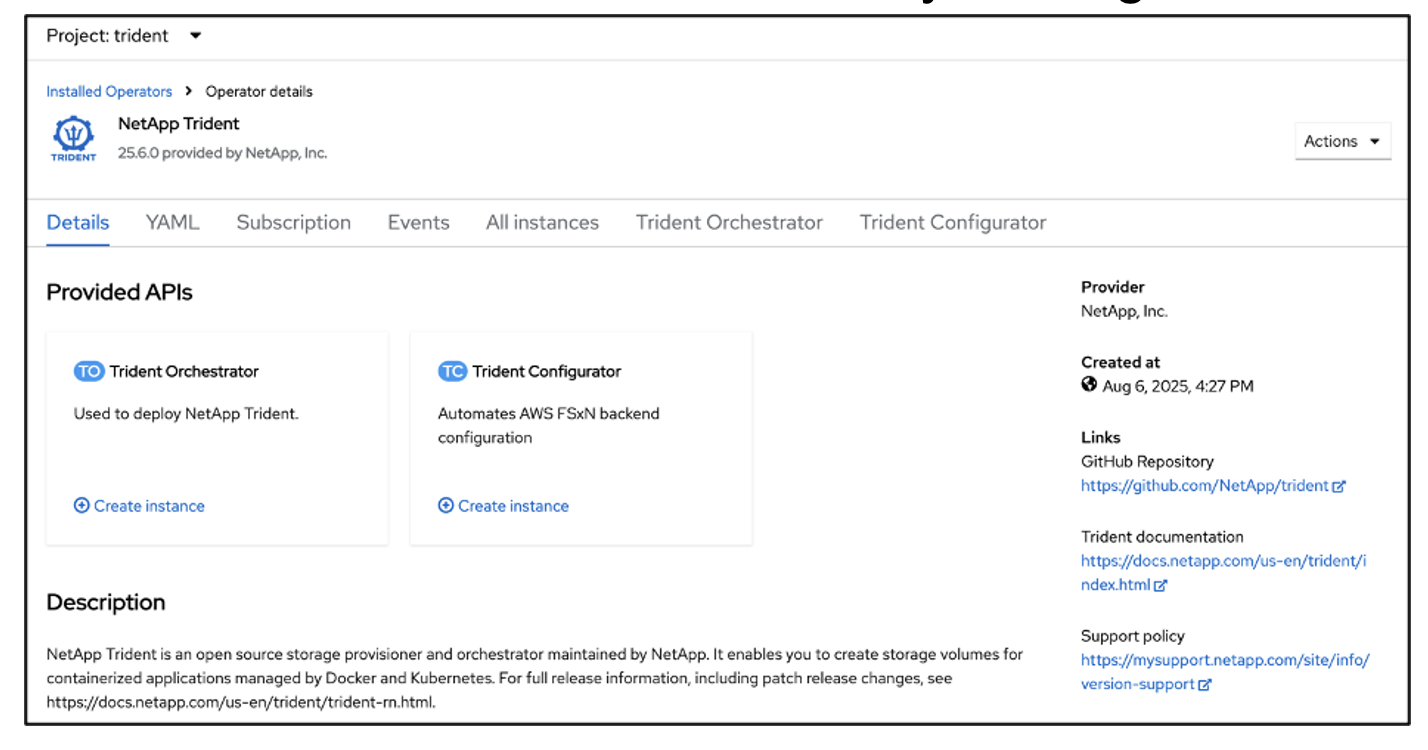This screenshot has width=1428, height=750.
Task: Click the TC badge on Trident Configurator card
Action: pyautogui.click(x=452, y=370)
